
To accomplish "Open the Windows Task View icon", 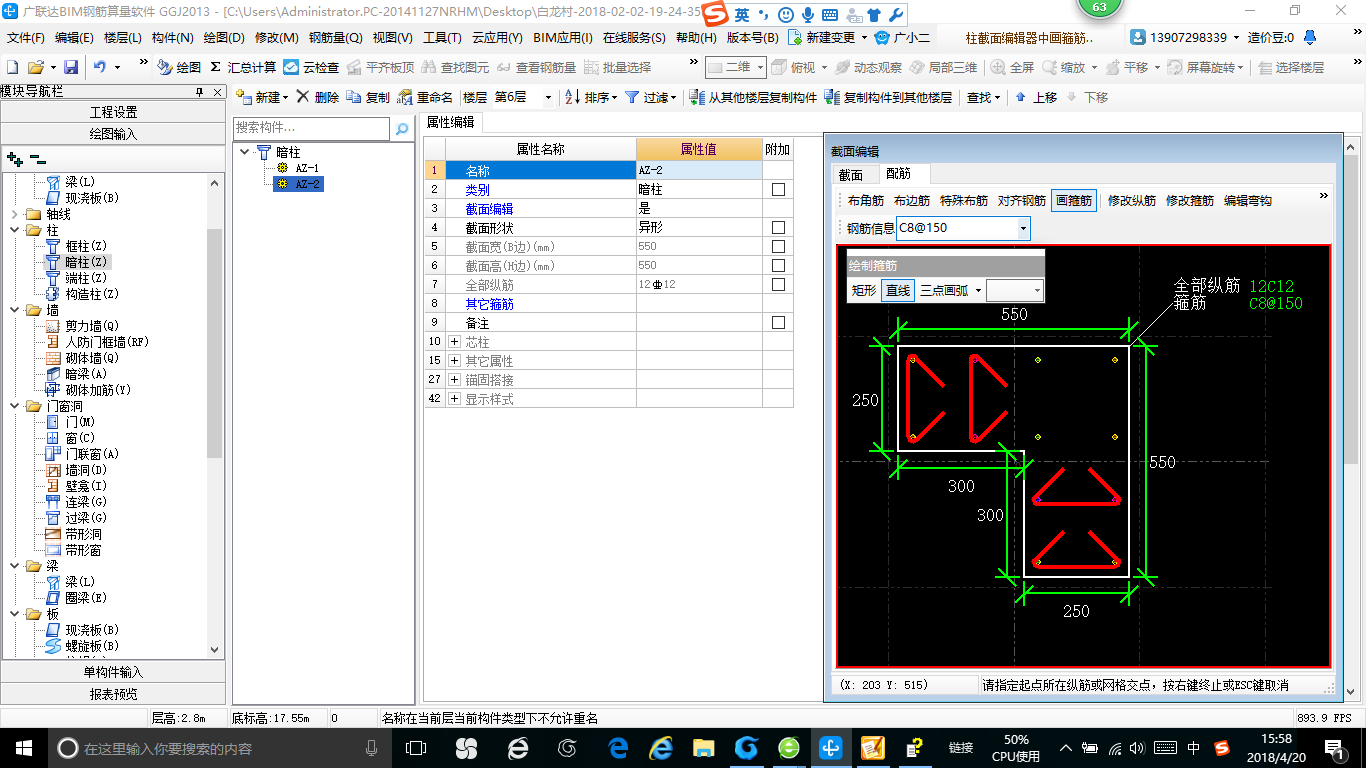I will click(416, 748).
